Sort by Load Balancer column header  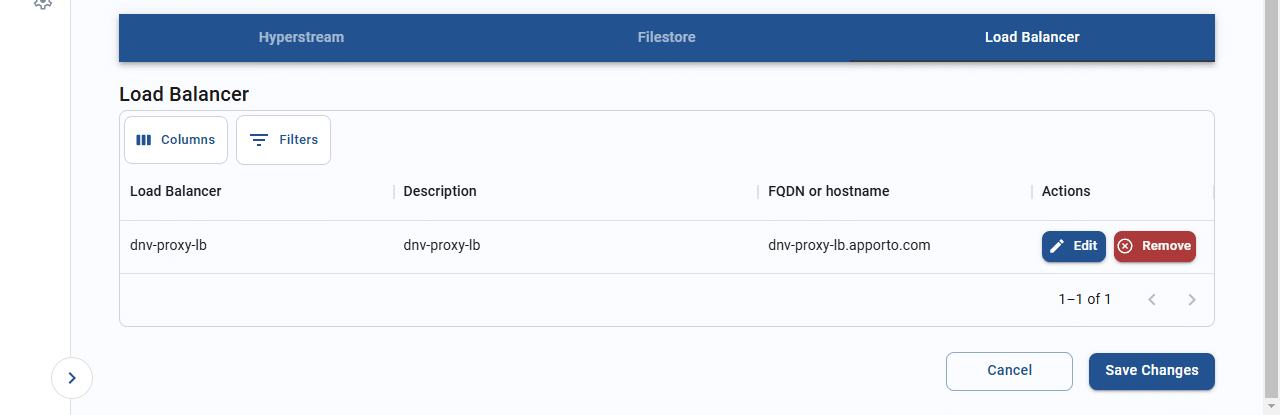click(x=176, y=191)
